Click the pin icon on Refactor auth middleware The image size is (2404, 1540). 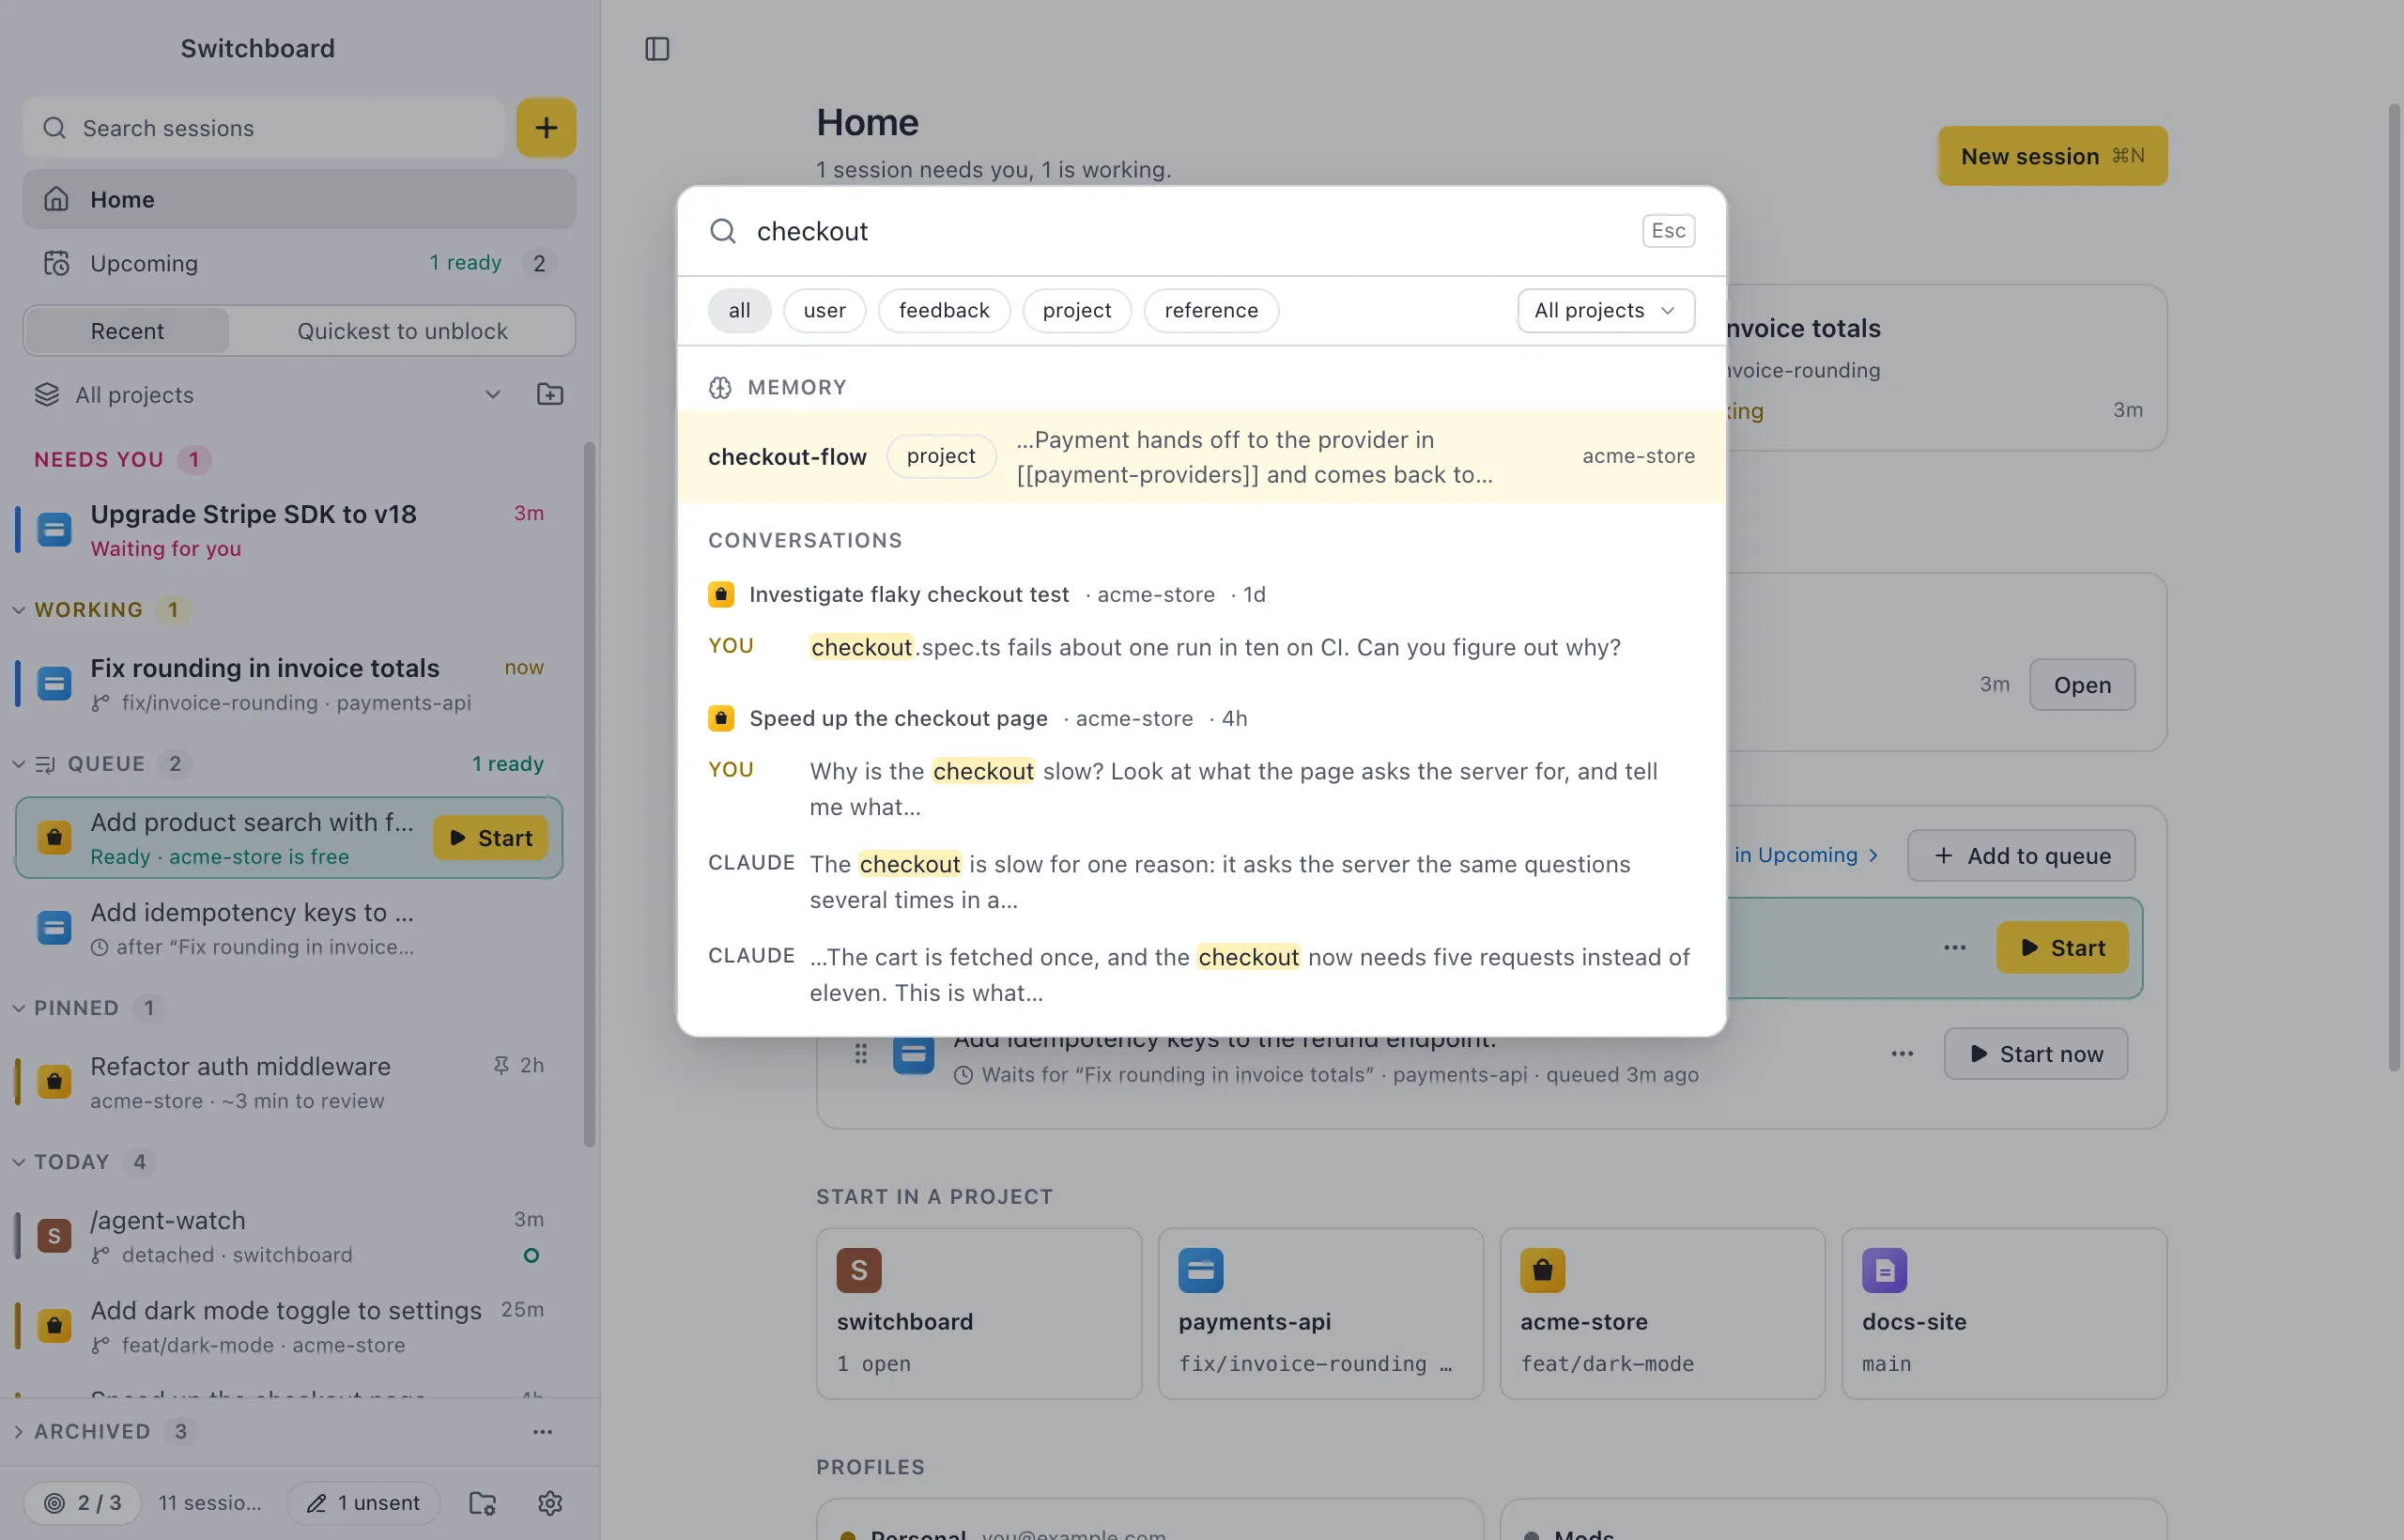tap(501, 1065)
